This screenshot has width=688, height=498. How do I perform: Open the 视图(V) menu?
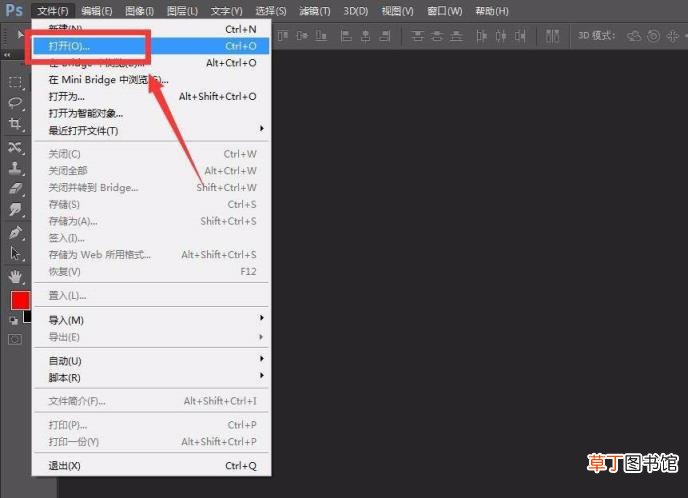click(x=398, y=11)
